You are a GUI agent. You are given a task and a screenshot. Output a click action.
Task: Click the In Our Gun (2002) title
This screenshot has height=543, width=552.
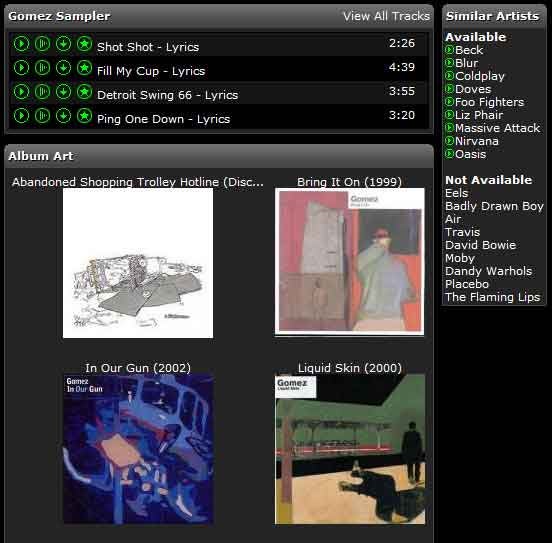coord(138,368)
